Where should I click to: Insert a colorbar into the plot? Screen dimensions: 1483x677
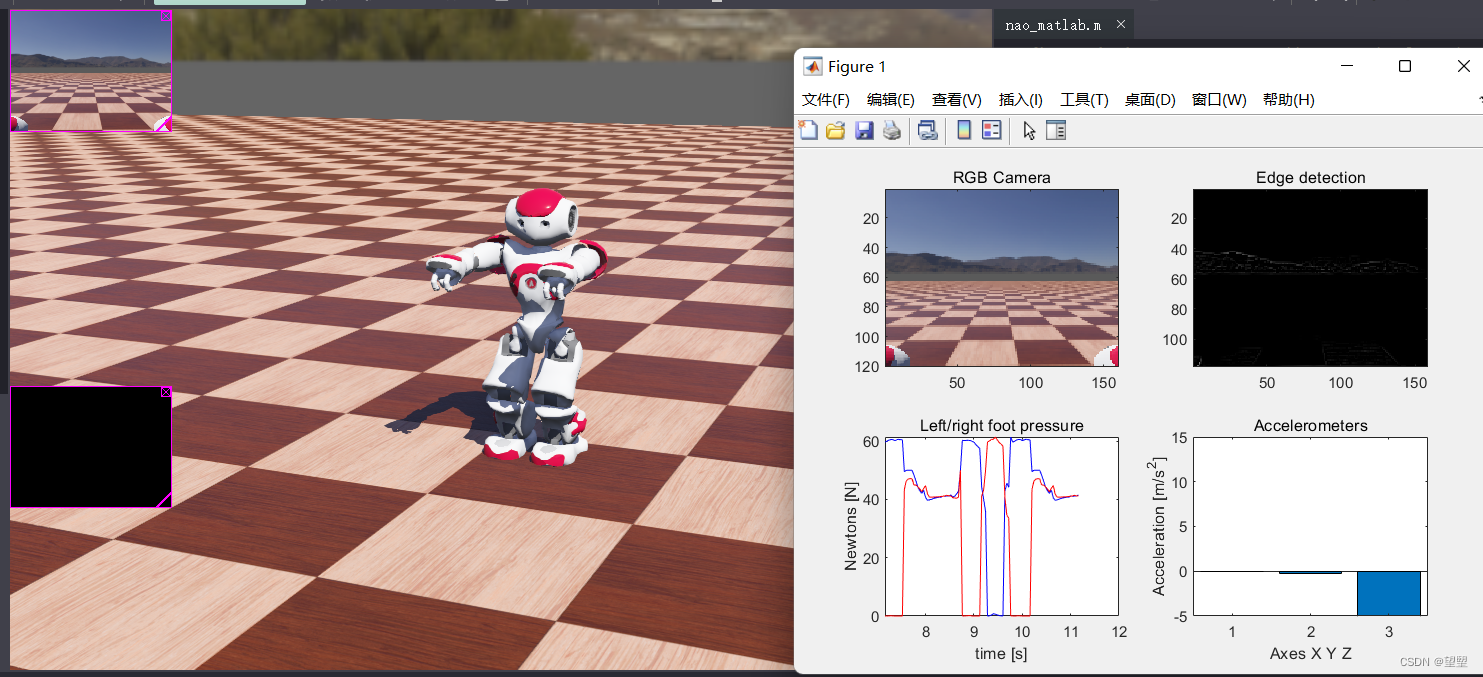(965, 130)
